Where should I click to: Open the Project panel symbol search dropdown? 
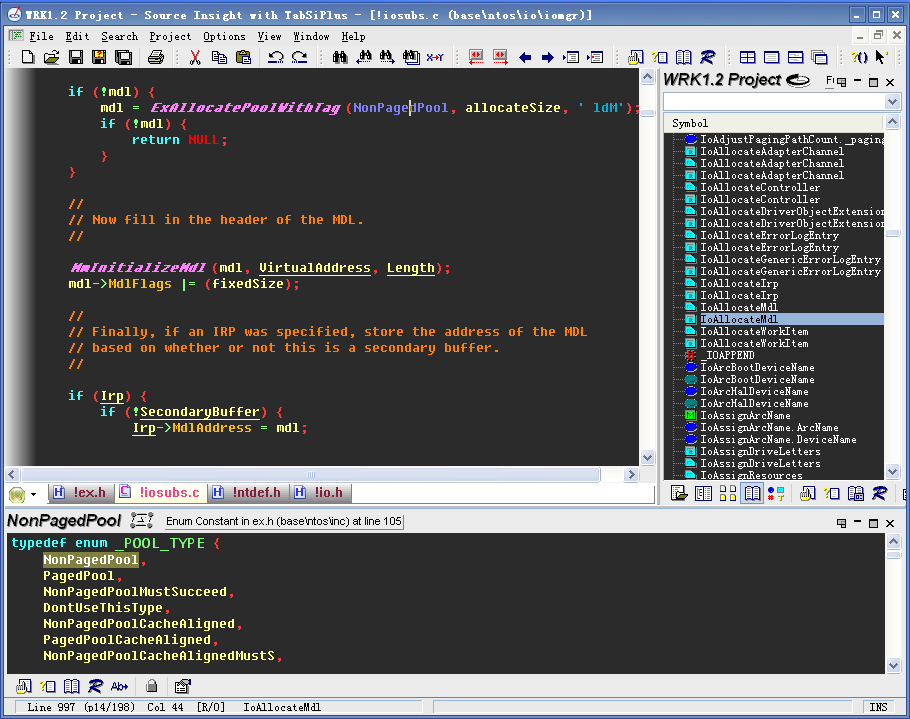point(892,102)
